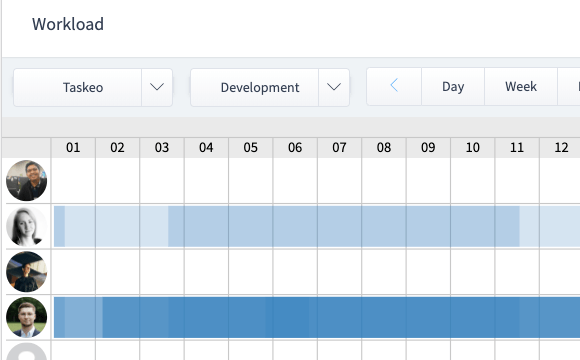Viewport: 580px width, 360px height.
Task: Switch to Day view
Action: pyautogui.click(x=453, y=87)
